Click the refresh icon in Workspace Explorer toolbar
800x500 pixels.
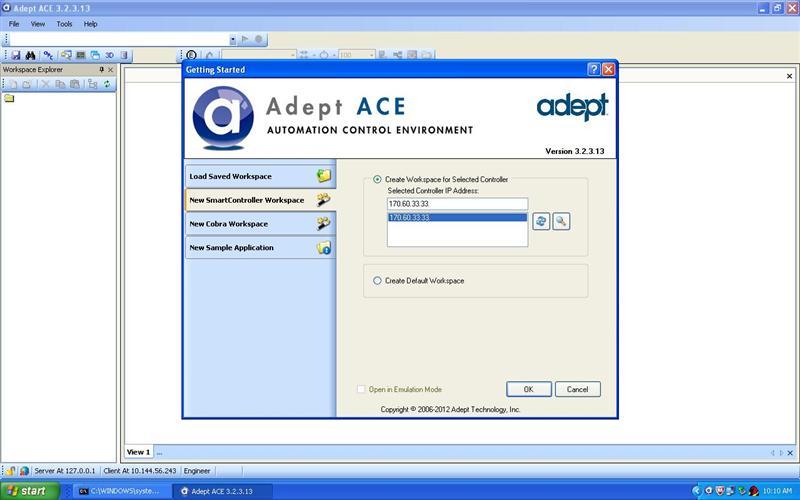[107, 84]
